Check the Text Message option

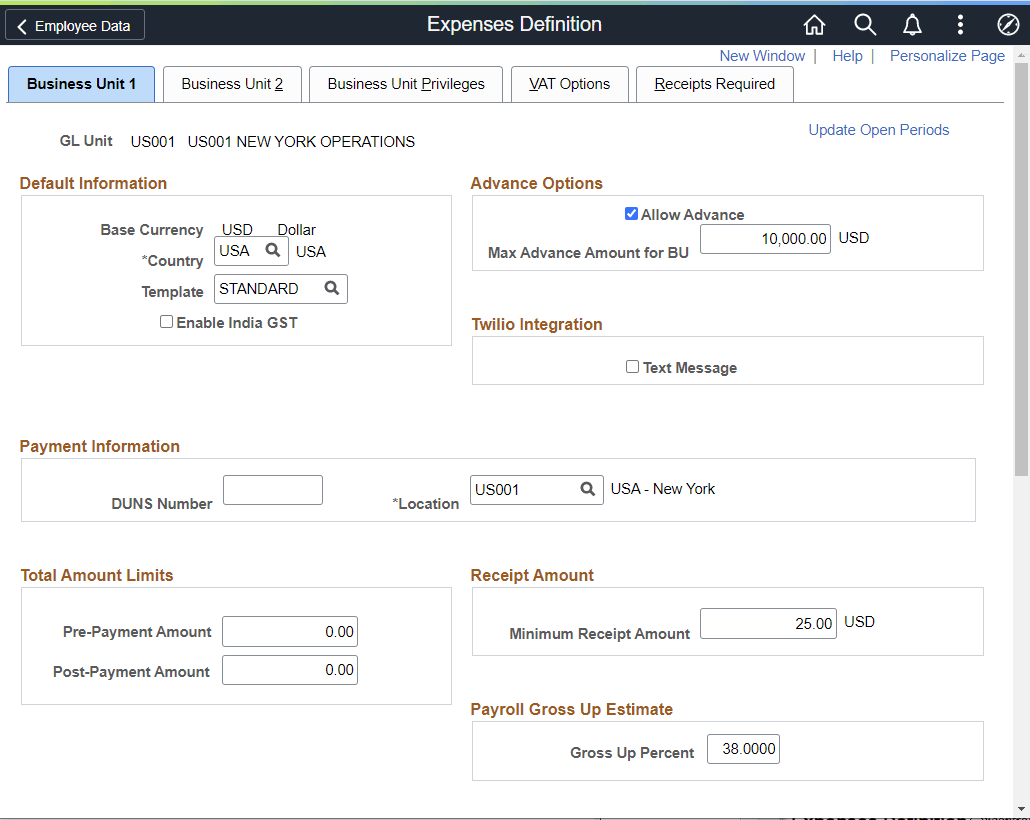[x=632, y=367]
